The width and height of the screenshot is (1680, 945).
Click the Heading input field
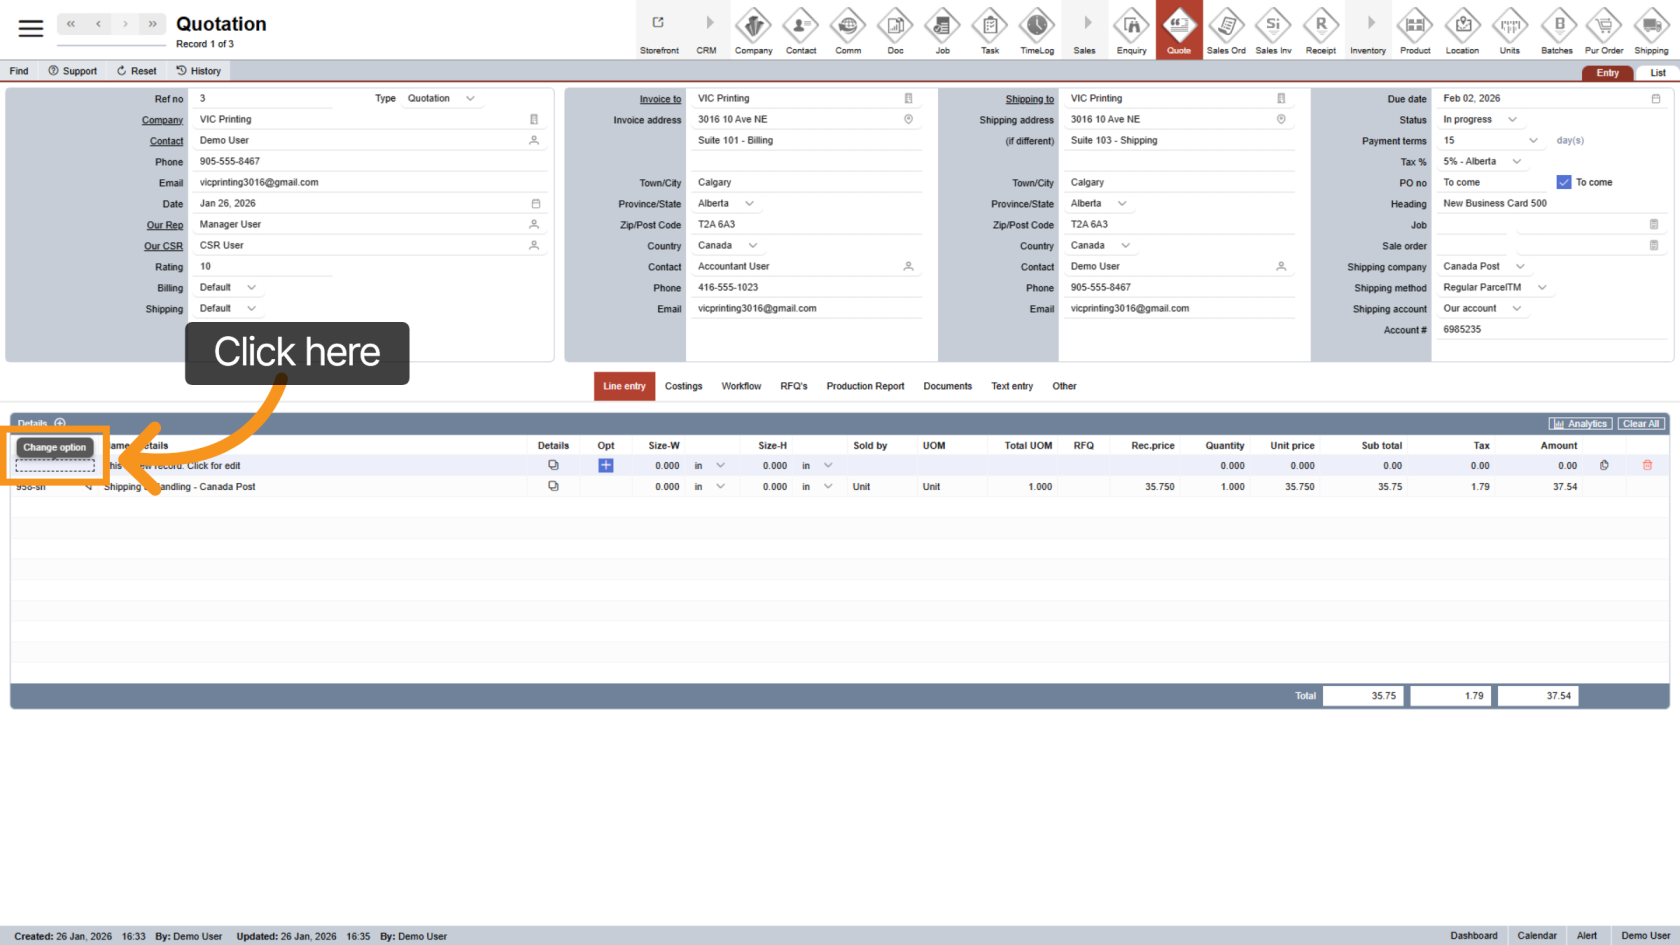1550,203
